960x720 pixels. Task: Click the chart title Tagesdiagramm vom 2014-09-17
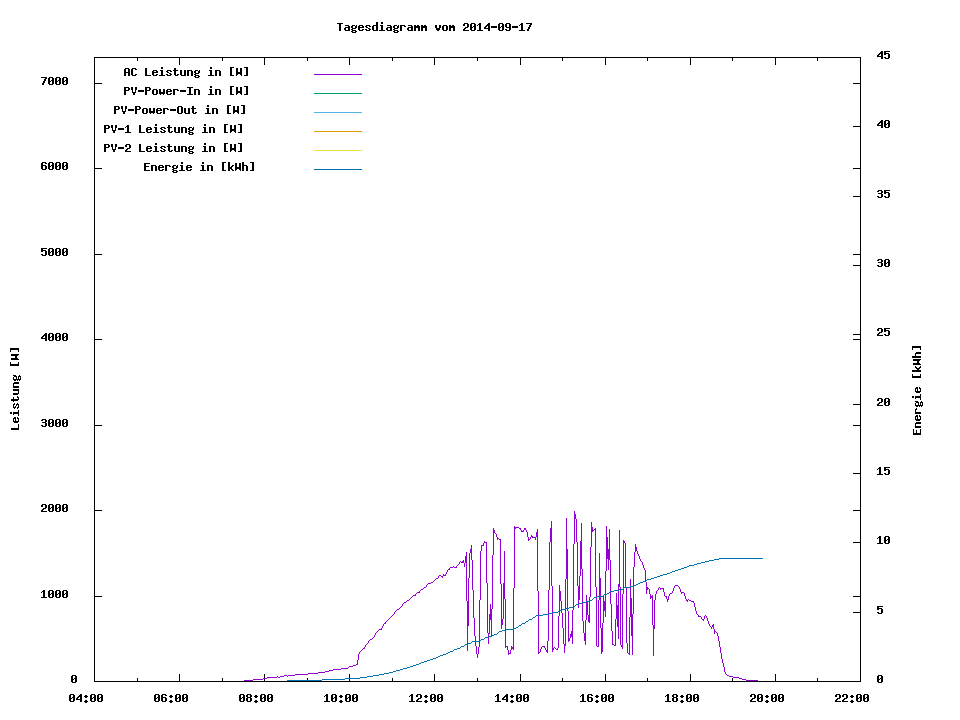click(x=434, y=27)
